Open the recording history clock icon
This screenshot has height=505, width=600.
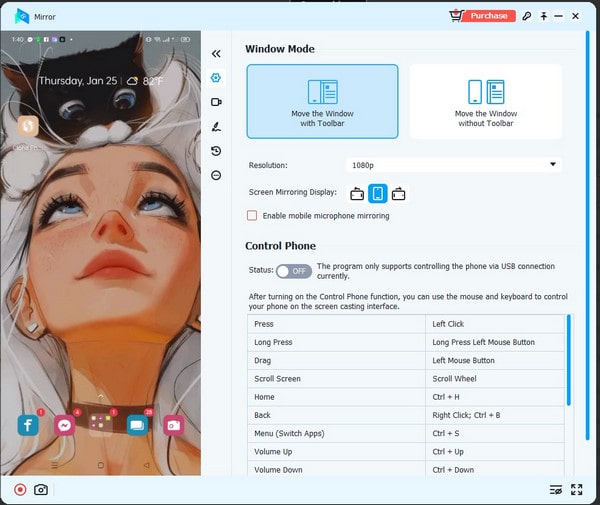(x=216, y=151)
